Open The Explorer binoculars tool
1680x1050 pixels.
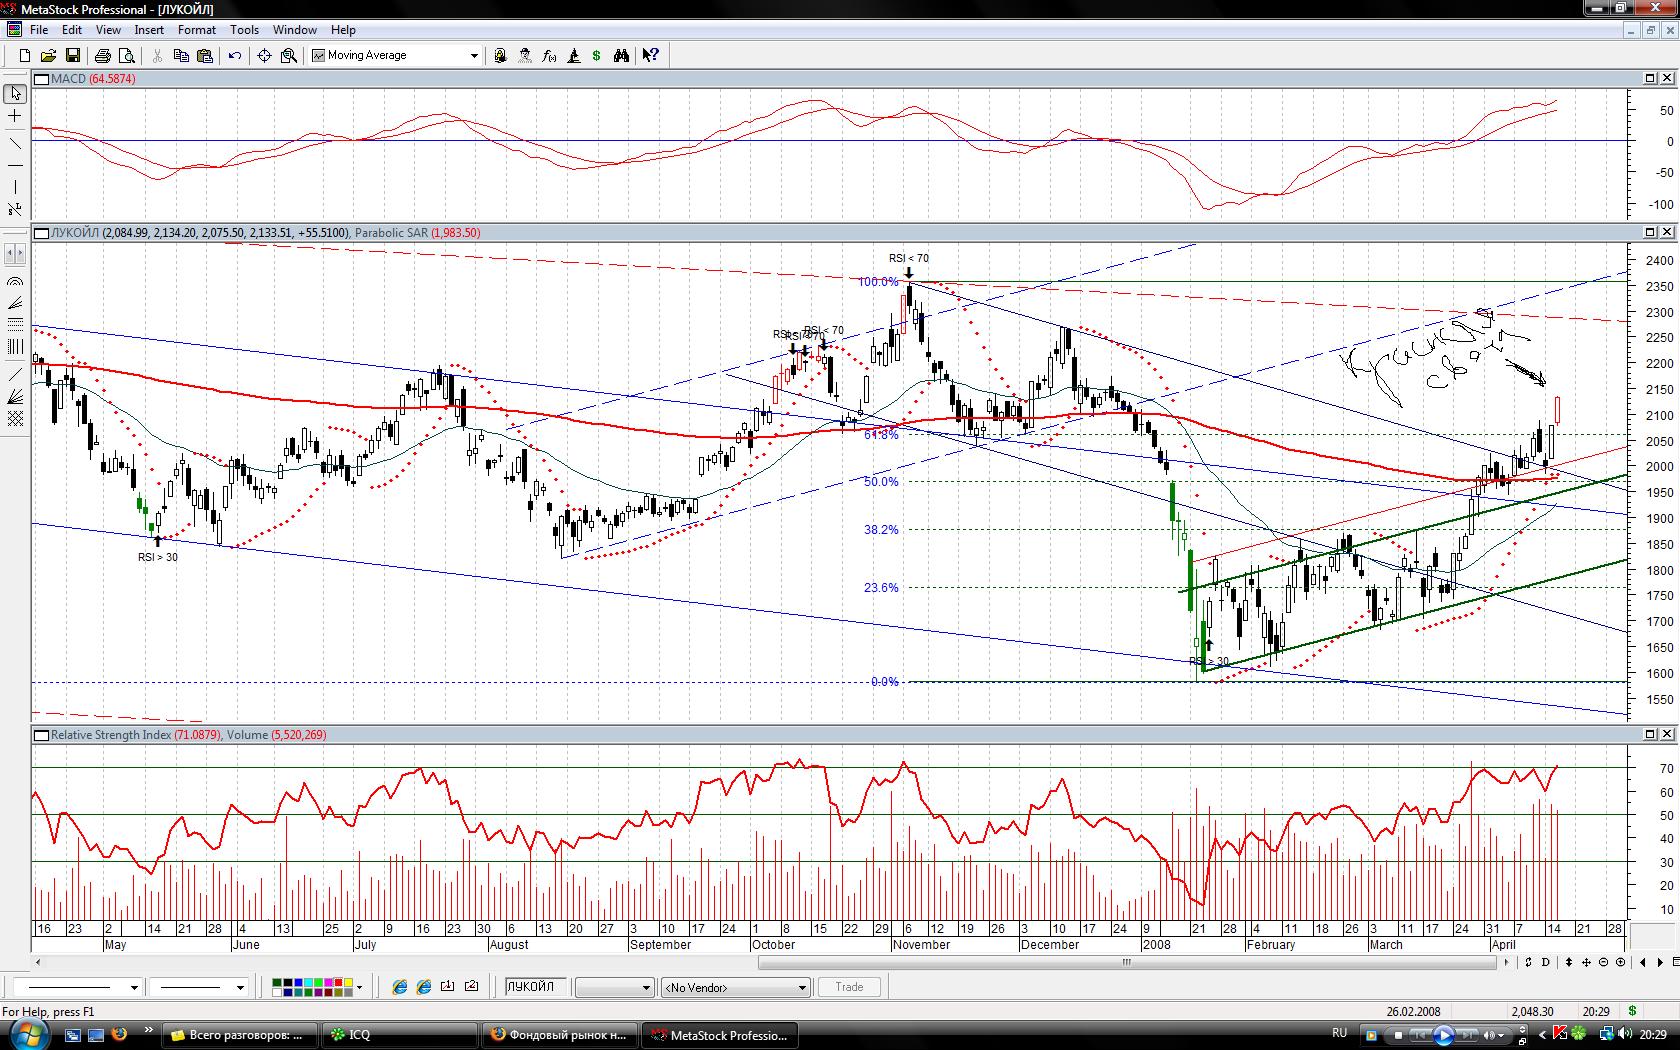coord(621,56)
